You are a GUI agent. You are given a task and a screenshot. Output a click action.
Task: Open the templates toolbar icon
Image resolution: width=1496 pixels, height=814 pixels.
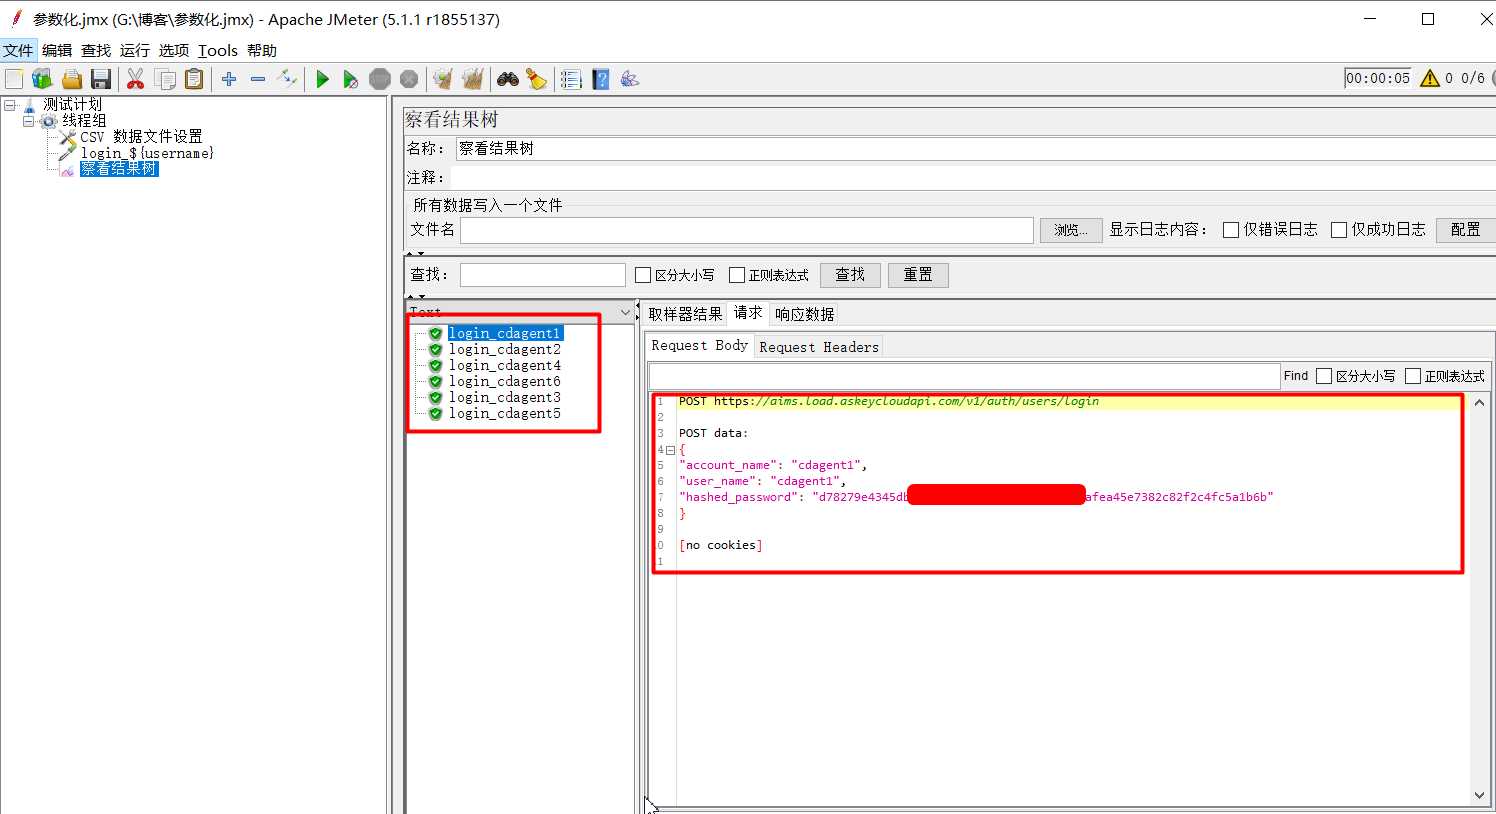[x=42, y=79]
